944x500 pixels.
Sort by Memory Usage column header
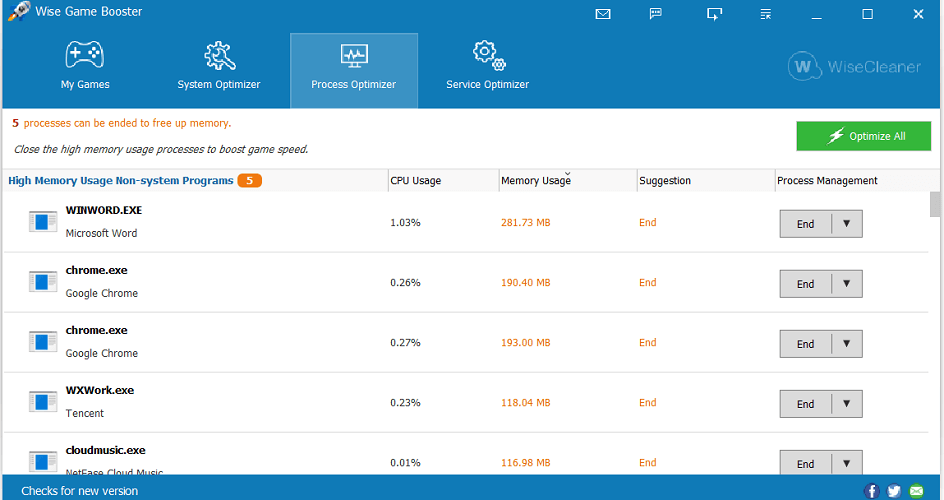(x=568, y=181)
